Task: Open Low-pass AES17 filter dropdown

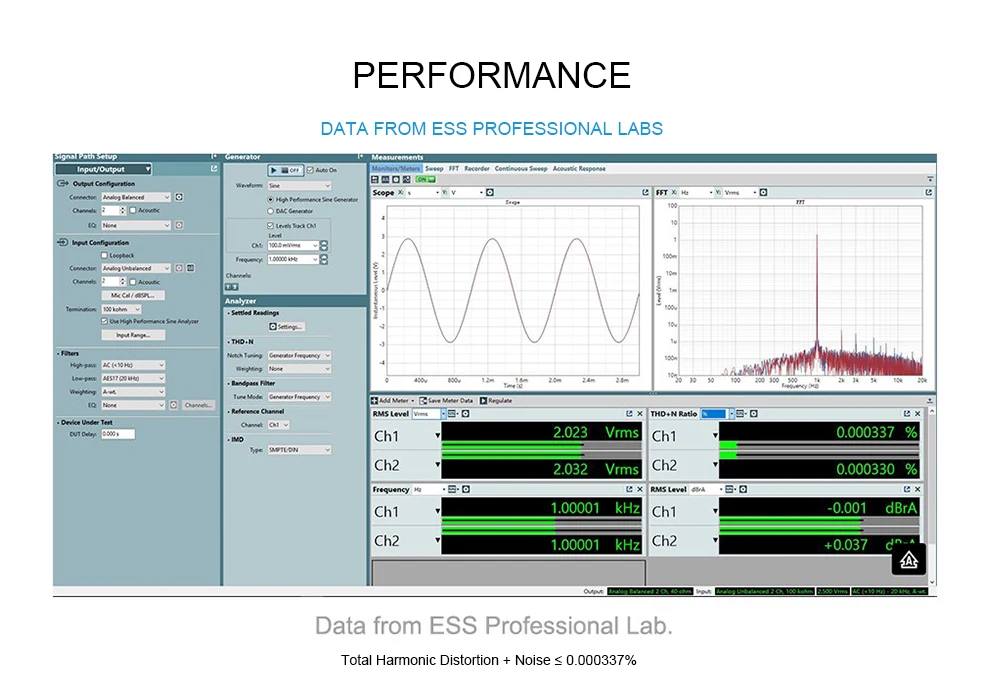Action: [x=133, y=379]
